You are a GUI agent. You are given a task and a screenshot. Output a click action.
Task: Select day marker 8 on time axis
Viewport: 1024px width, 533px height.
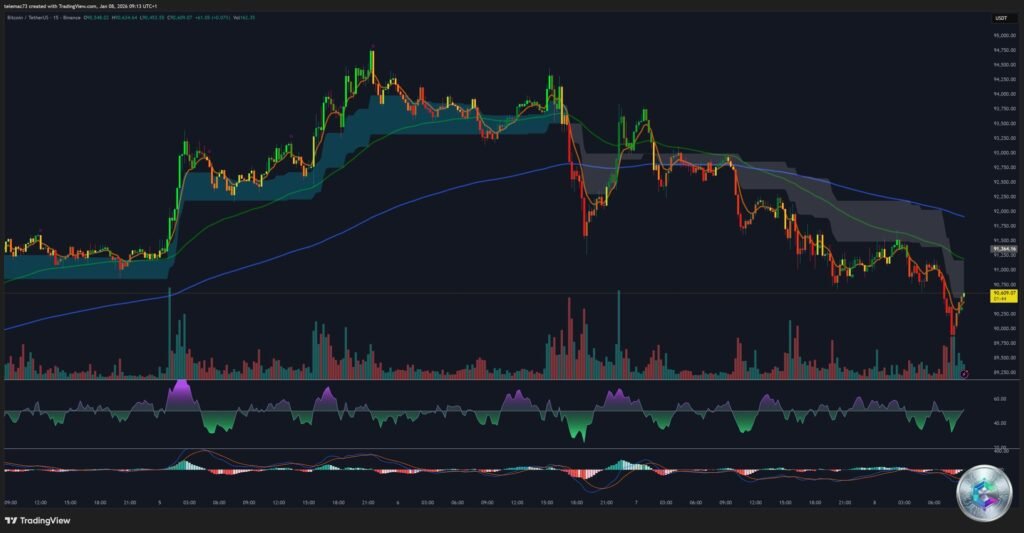point(872,502)
